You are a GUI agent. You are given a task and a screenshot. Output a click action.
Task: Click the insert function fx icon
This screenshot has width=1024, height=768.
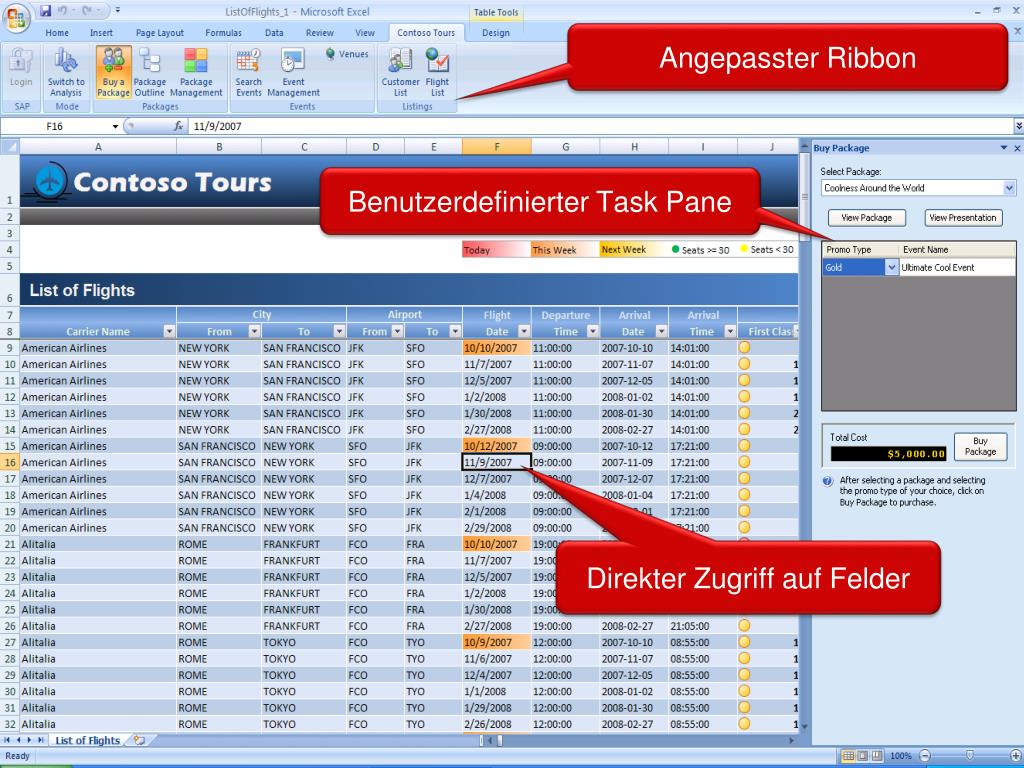tap(178, 126)
